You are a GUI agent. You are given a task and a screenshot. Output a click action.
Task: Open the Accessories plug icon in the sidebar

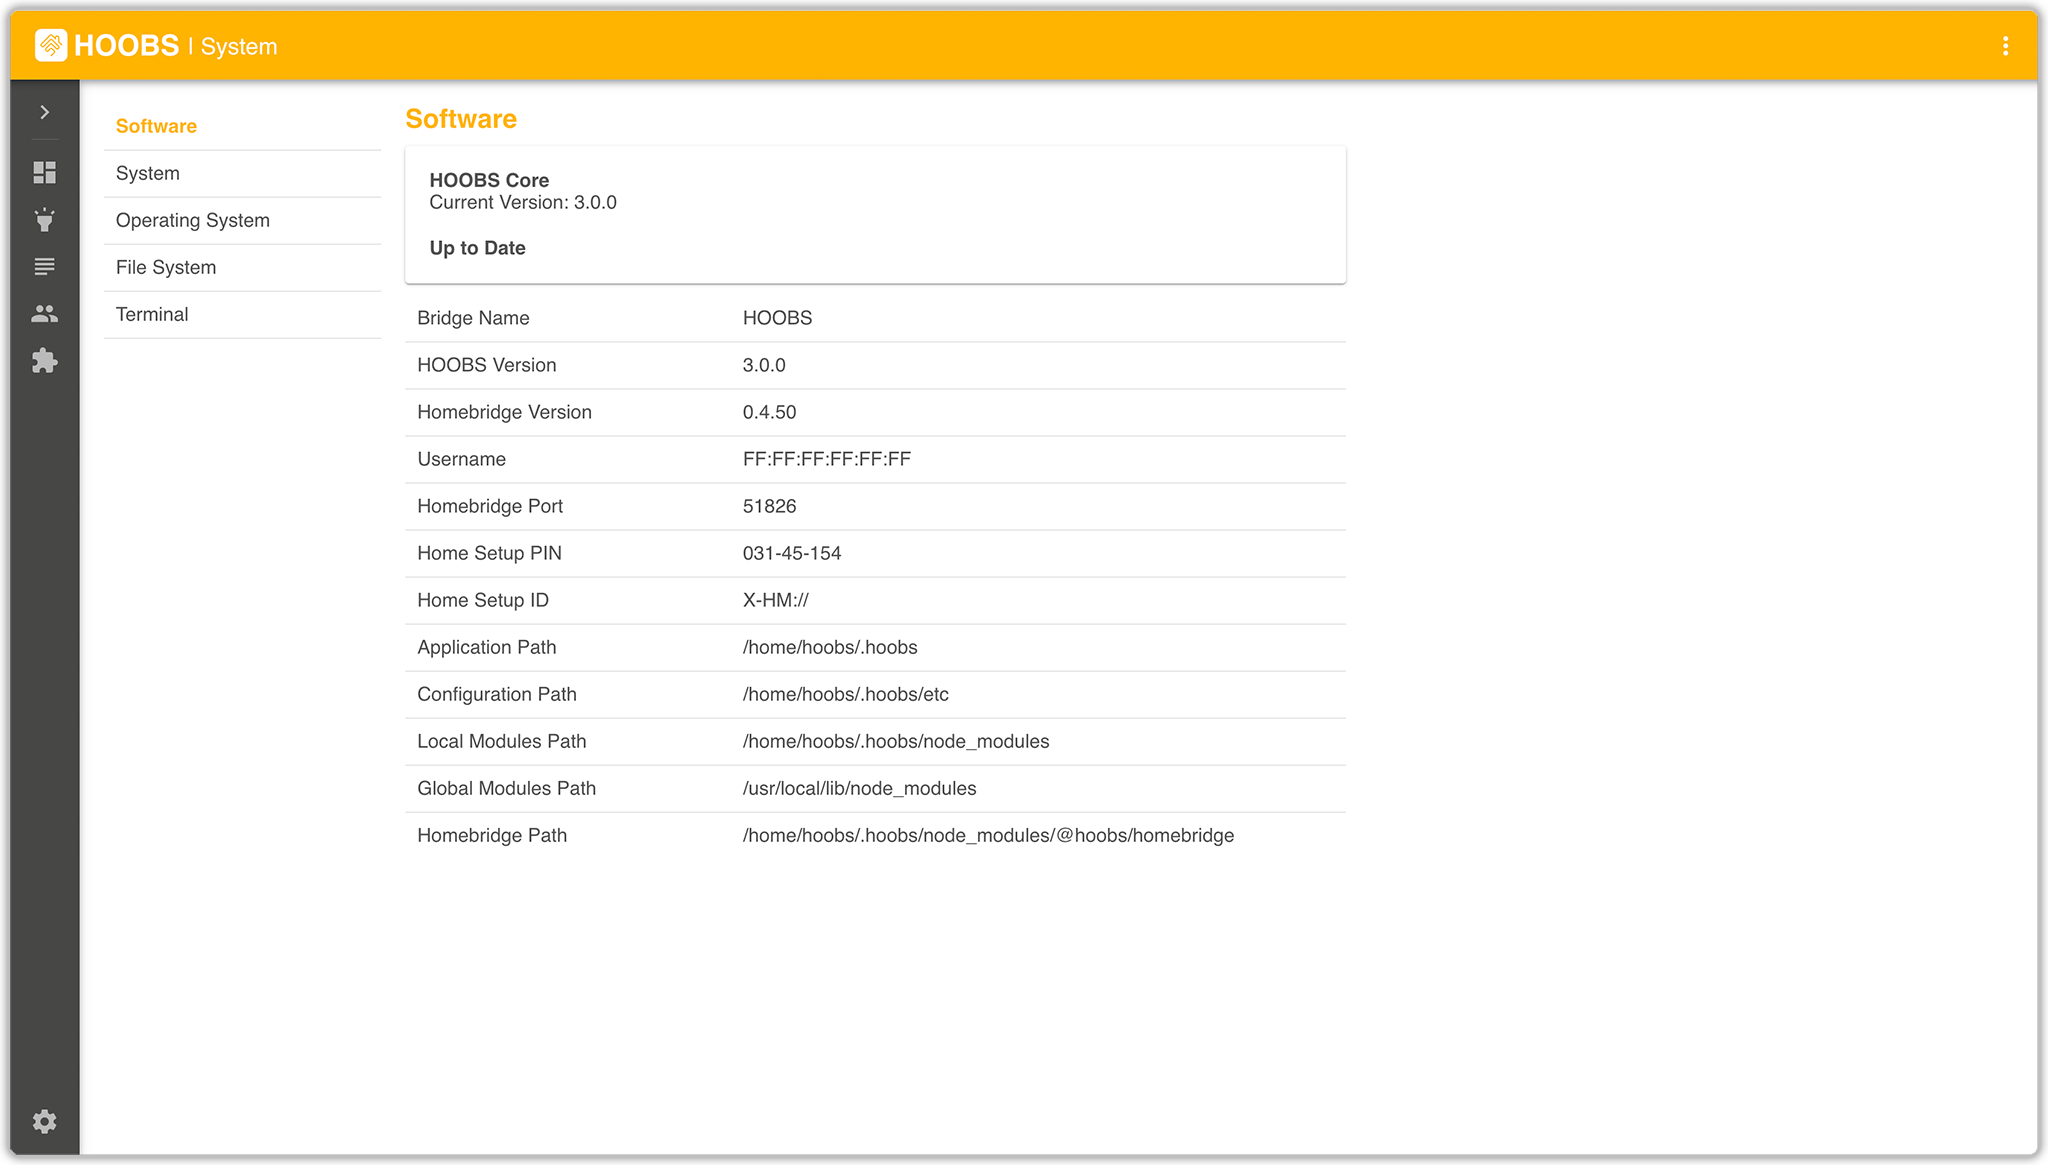(x=44, y=220)
